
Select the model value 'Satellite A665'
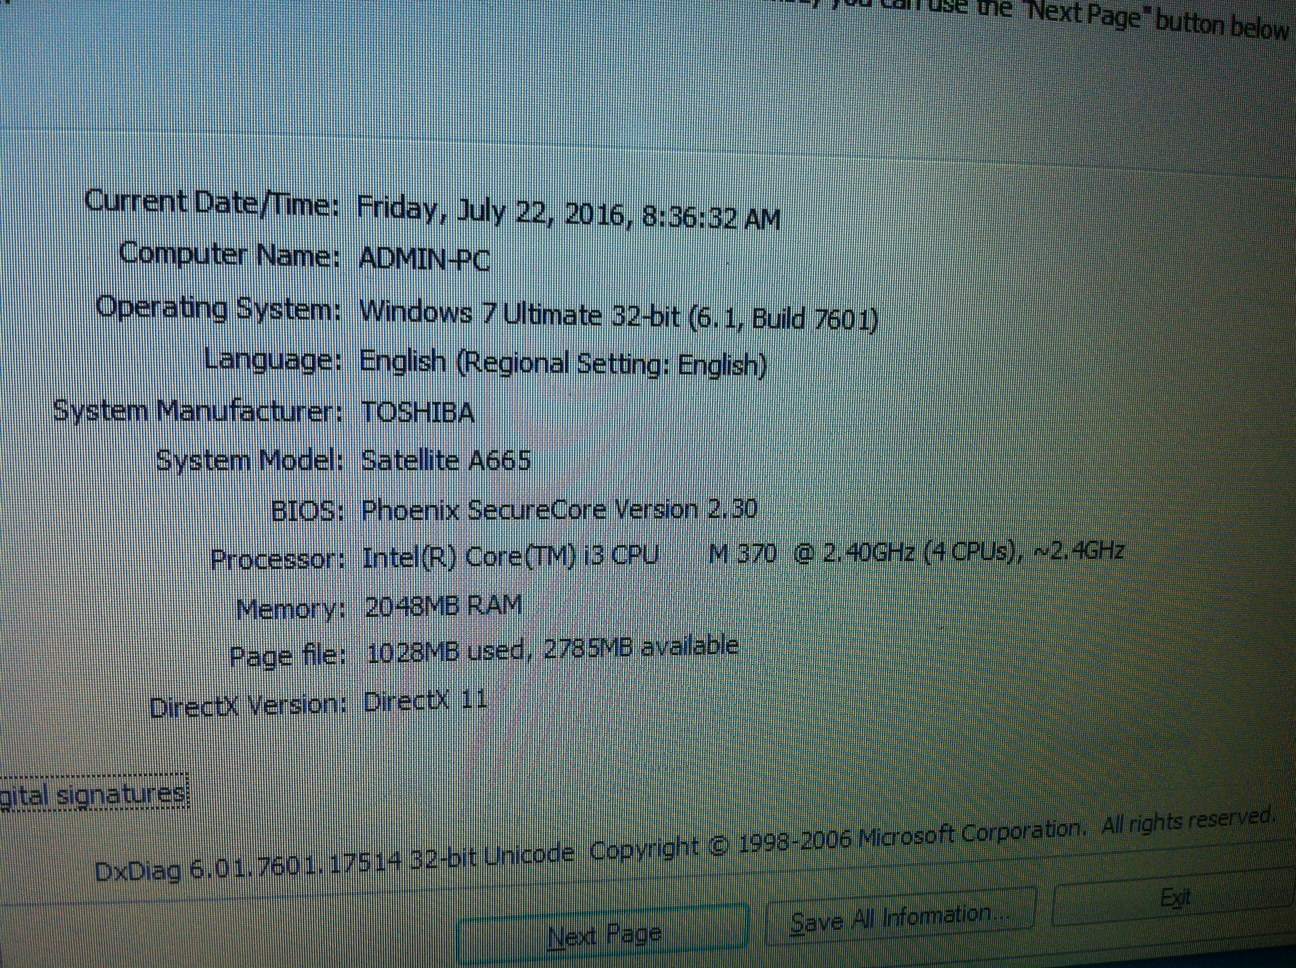446,460
